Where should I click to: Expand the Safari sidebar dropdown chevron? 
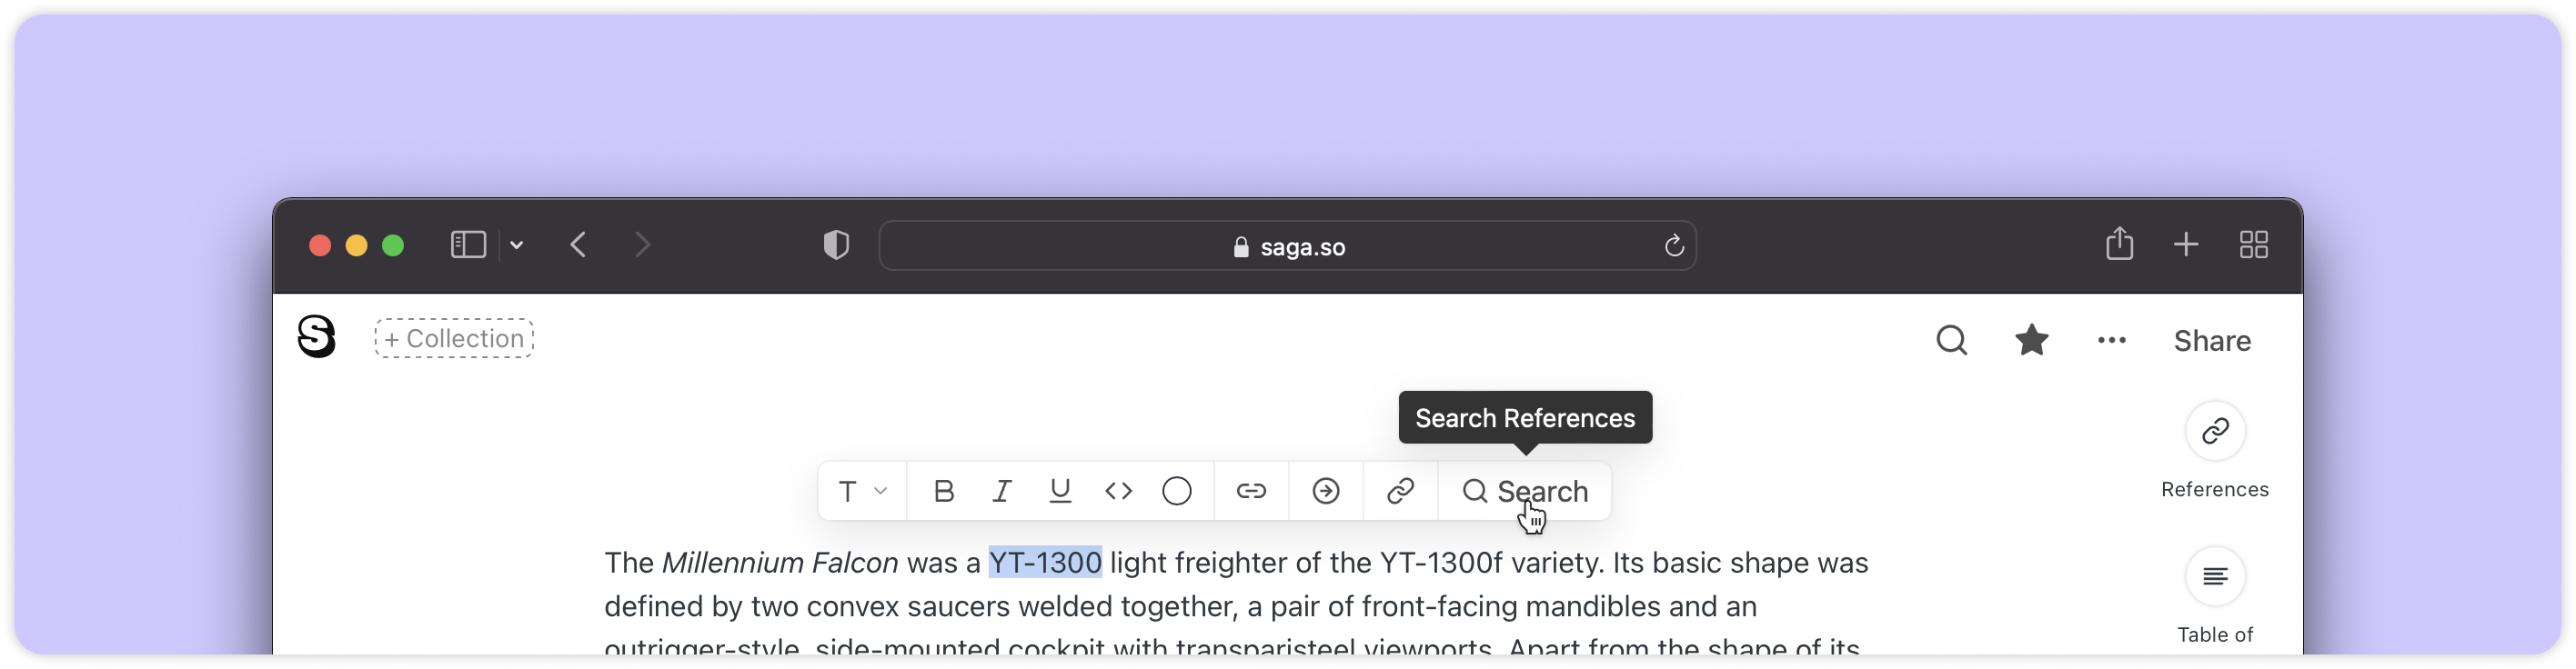[x=516, y=245]
